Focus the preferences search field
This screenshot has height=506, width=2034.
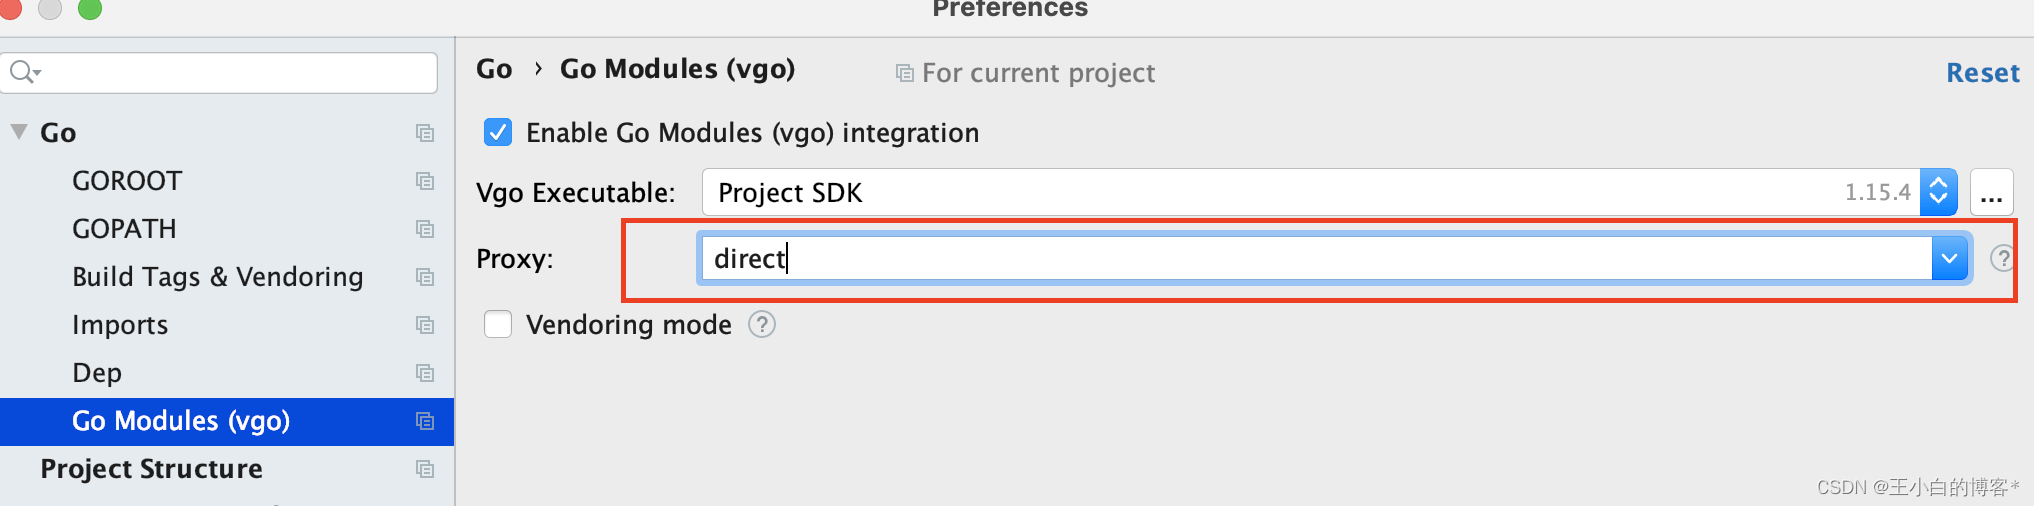click(x=220, y=72)
